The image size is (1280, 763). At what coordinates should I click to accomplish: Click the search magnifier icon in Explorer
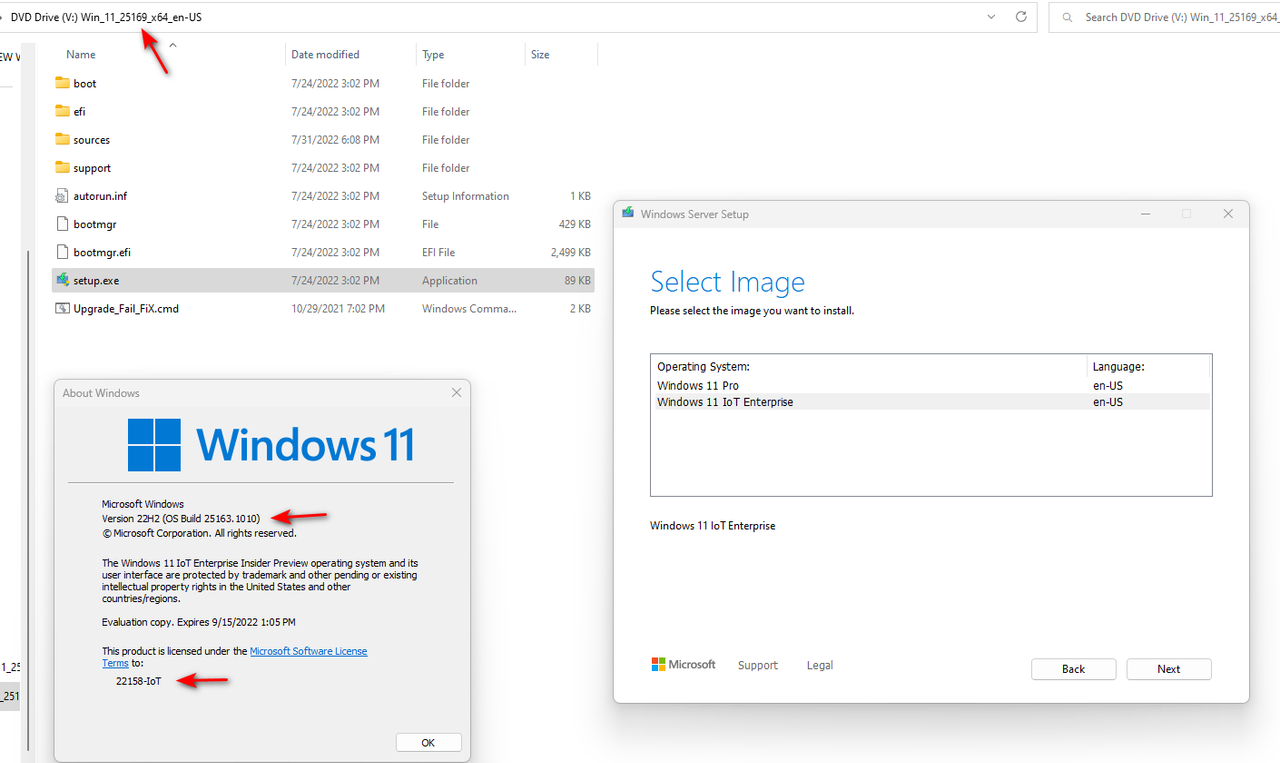[x=1068, y=17]
